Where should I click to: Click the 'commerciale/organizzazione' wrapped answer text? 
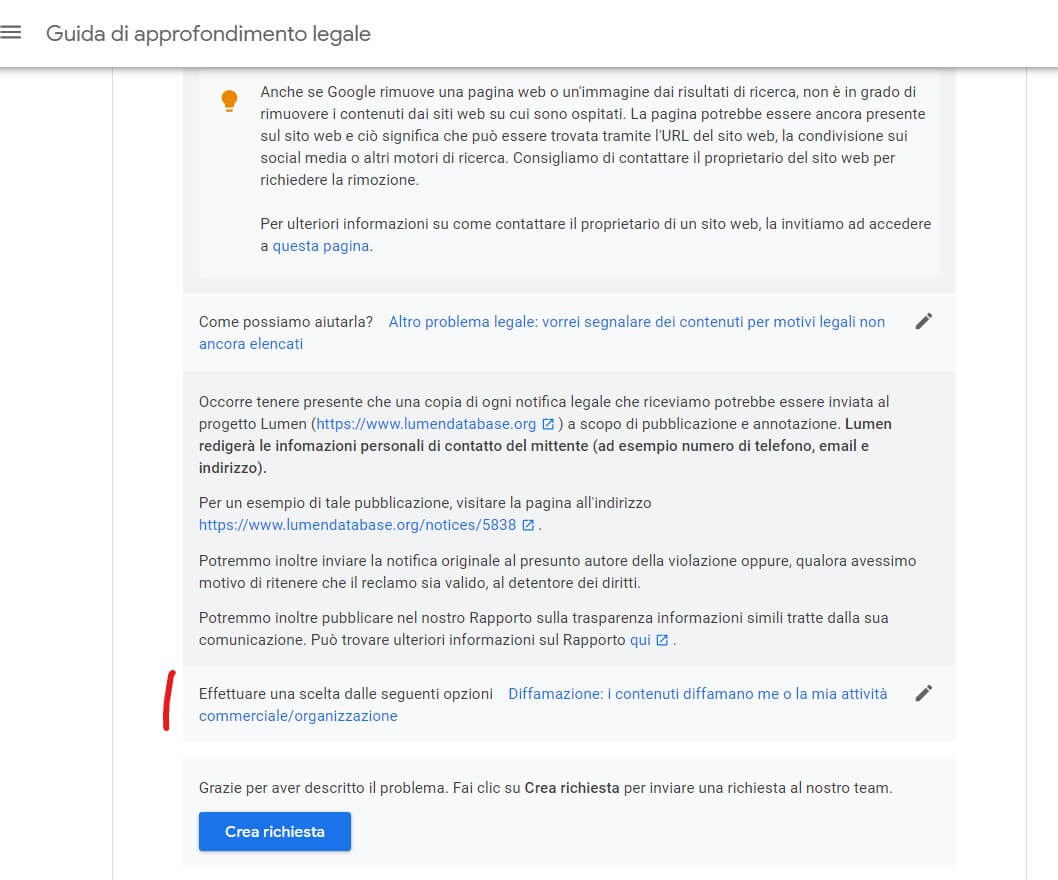(298, 716)
